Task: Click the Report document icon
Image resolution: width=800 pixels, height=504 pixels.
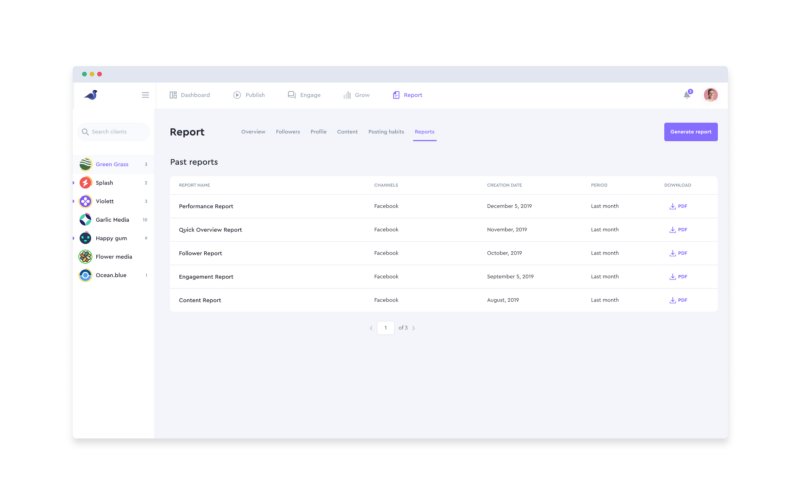Action: click(x=396, y=95)
